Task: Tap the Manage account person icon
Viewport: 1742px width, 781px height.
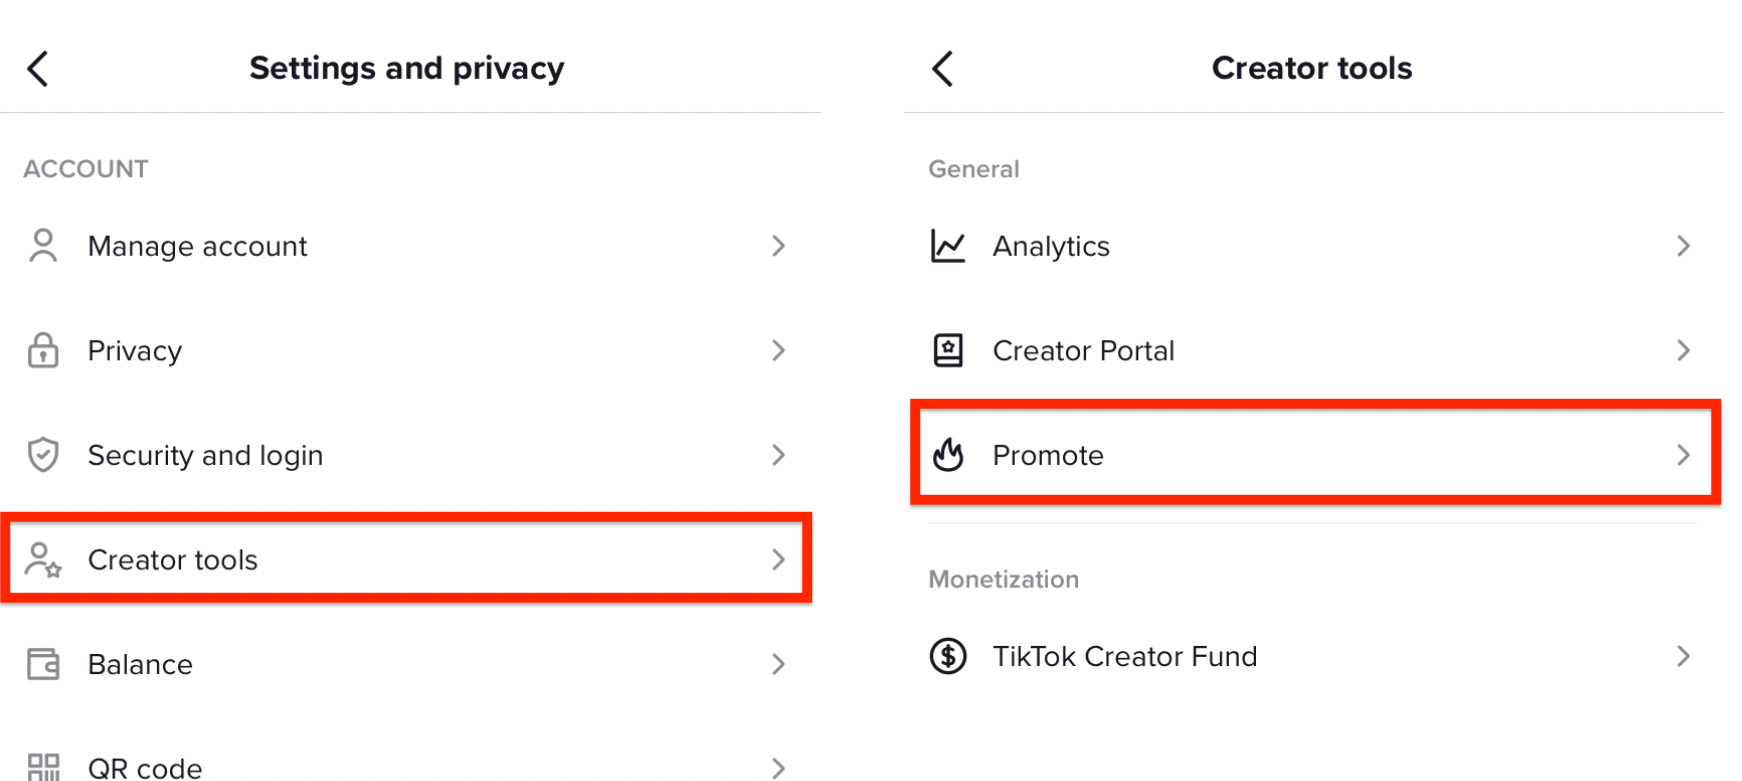Action: point(43,246)
